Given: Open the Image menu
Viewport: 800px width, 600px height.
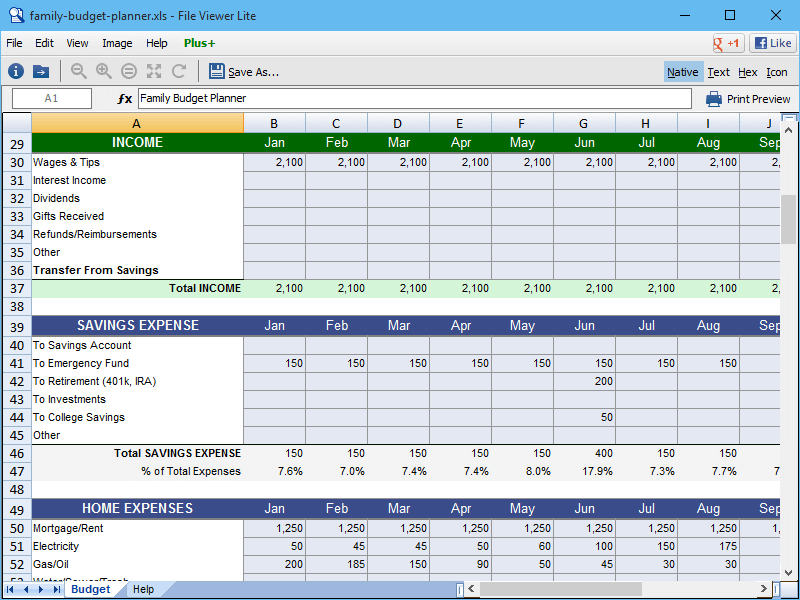Looking at the screenshot, I should click(117, 43).
